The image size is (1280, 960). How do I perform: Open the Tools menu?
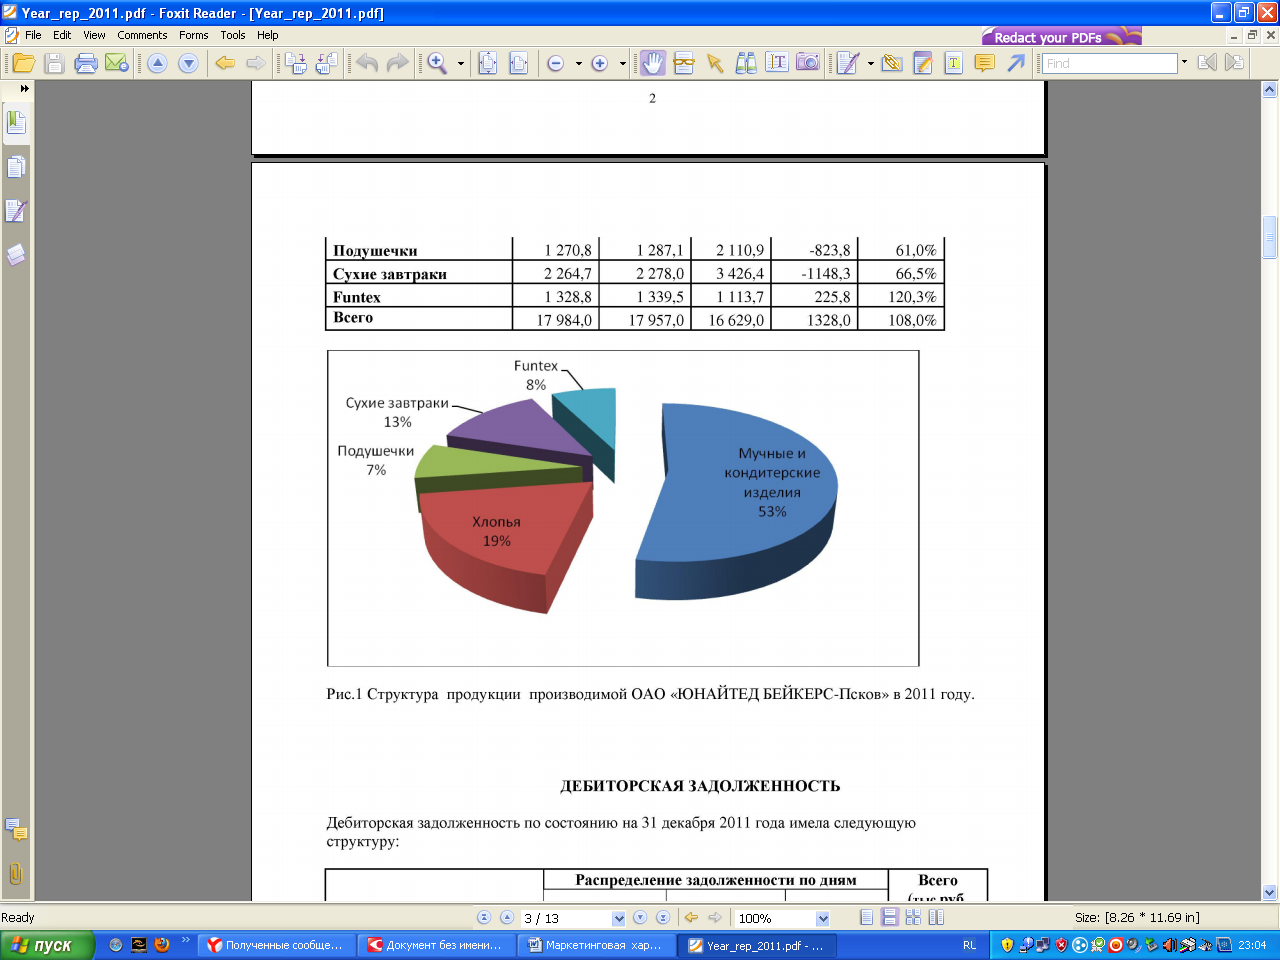point(233,35)
